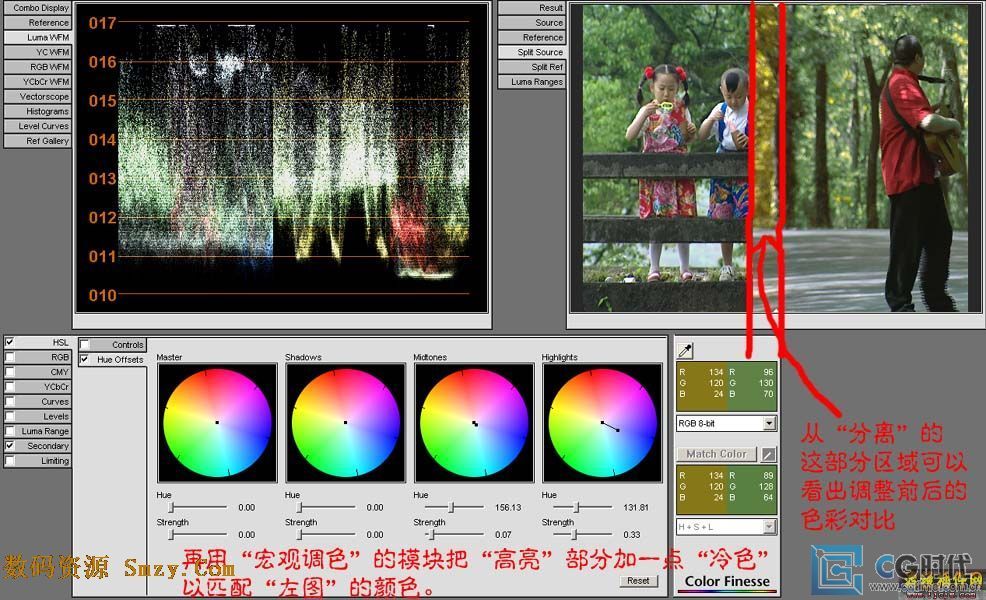Select Reference in the image viewer list

pos(532,37)
